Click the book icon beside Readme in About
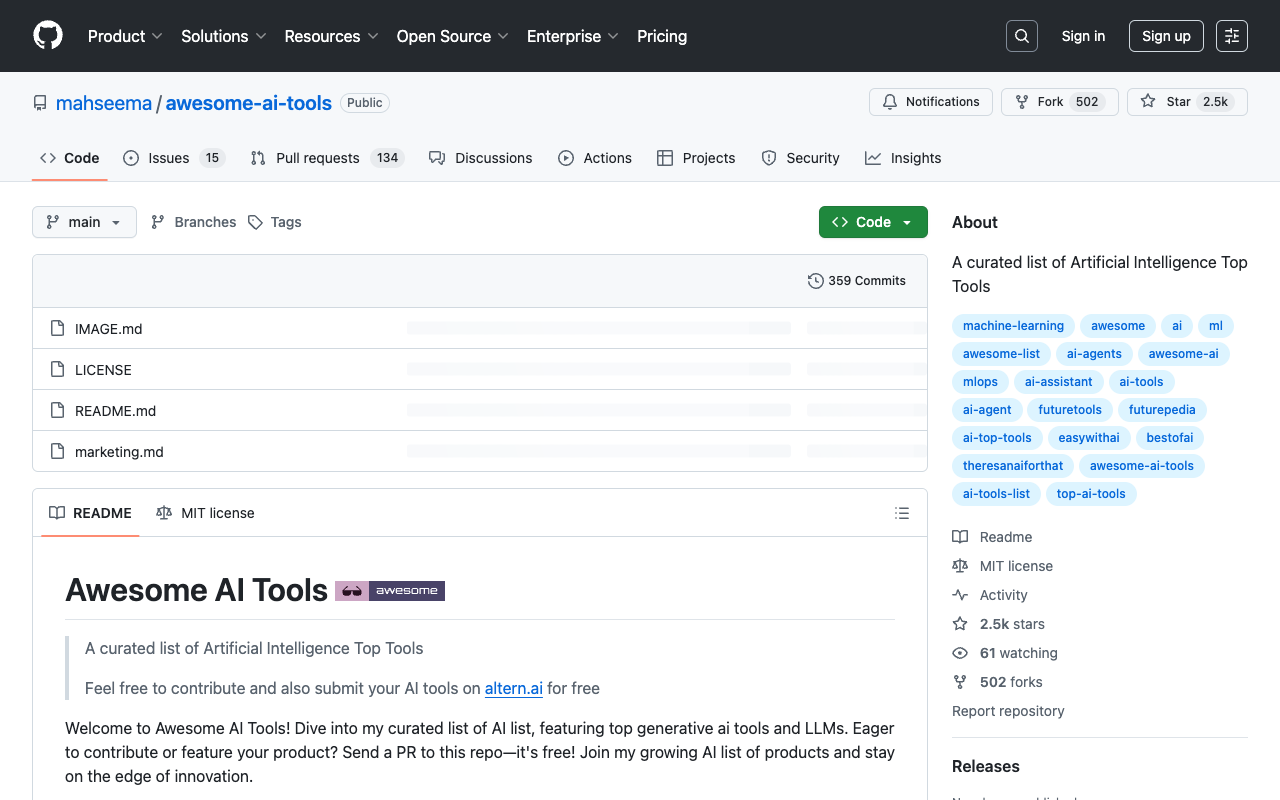This screenshot has width=1280, height=800. pyautogui.click(x=960, y=537)
